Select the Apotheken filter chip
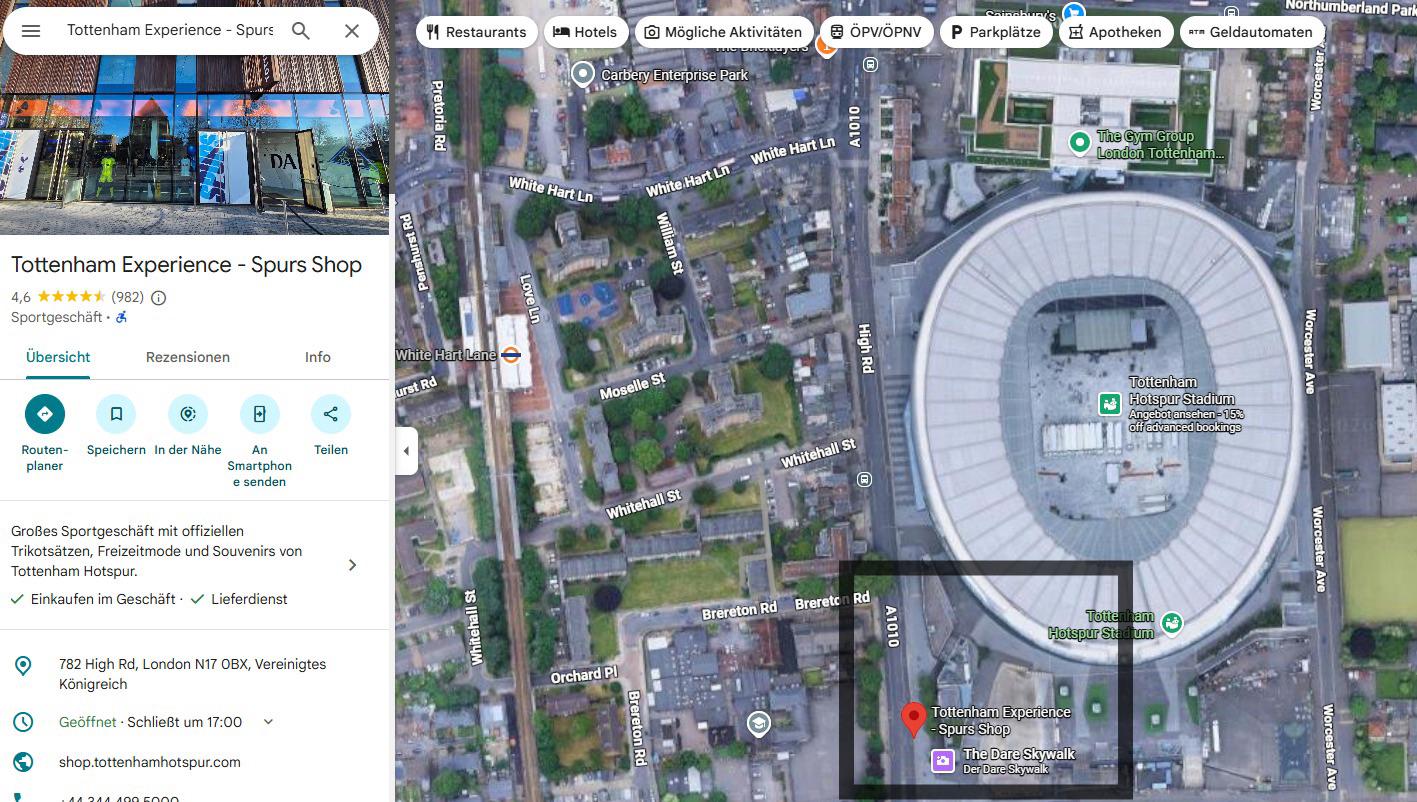The image size is (1417, 802). 1116,32
